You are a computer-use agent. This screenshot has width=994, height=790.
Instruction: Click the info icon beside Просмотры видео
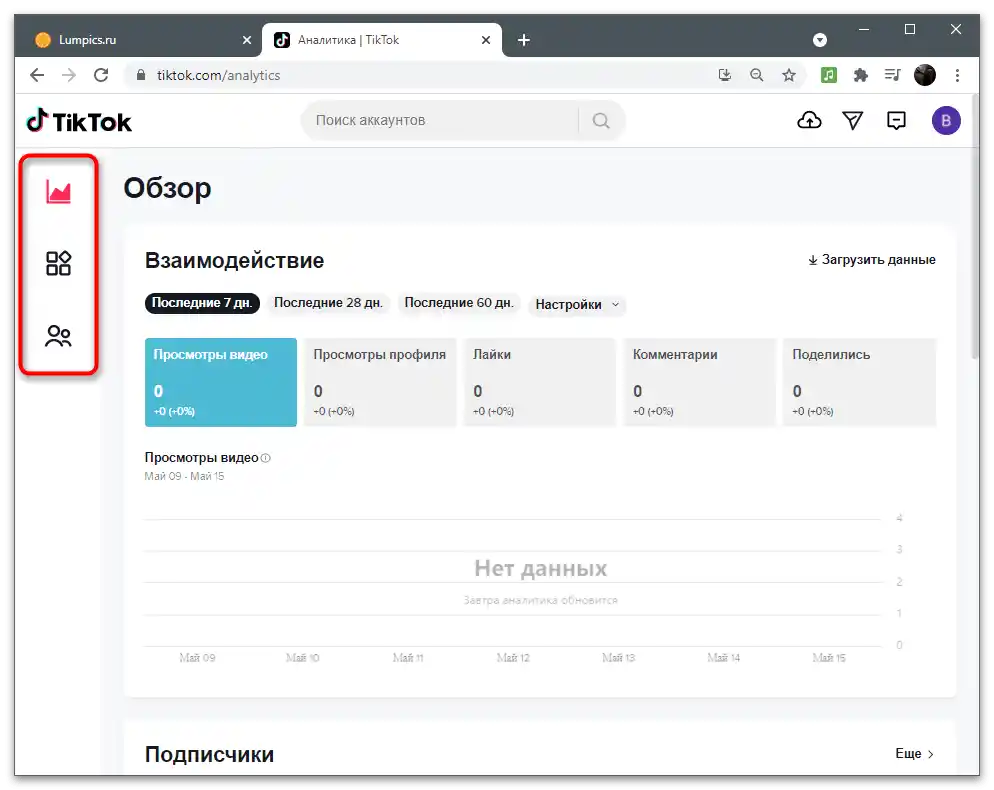266,458
